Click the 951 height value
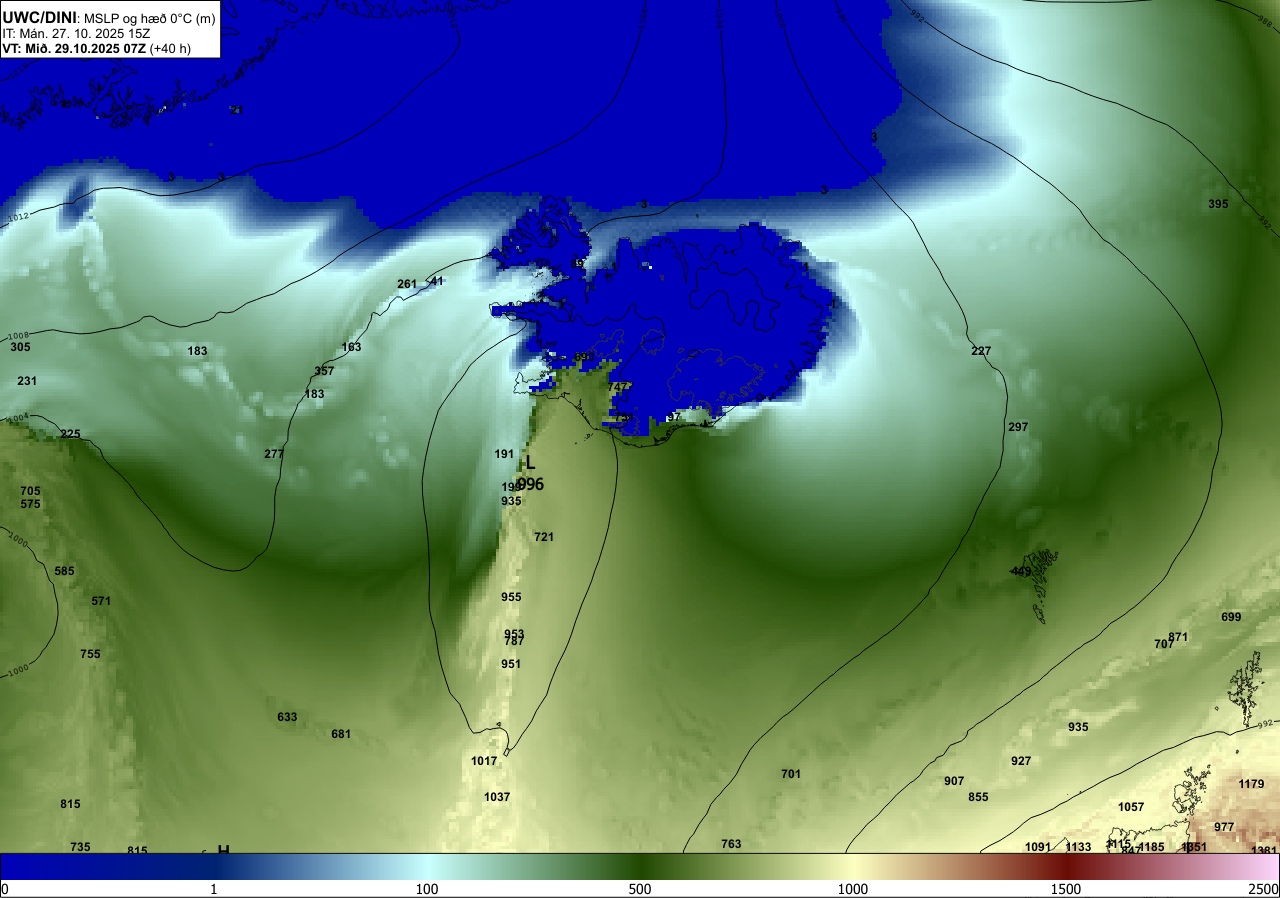The image size is (1280, 898). pos(511,664)
